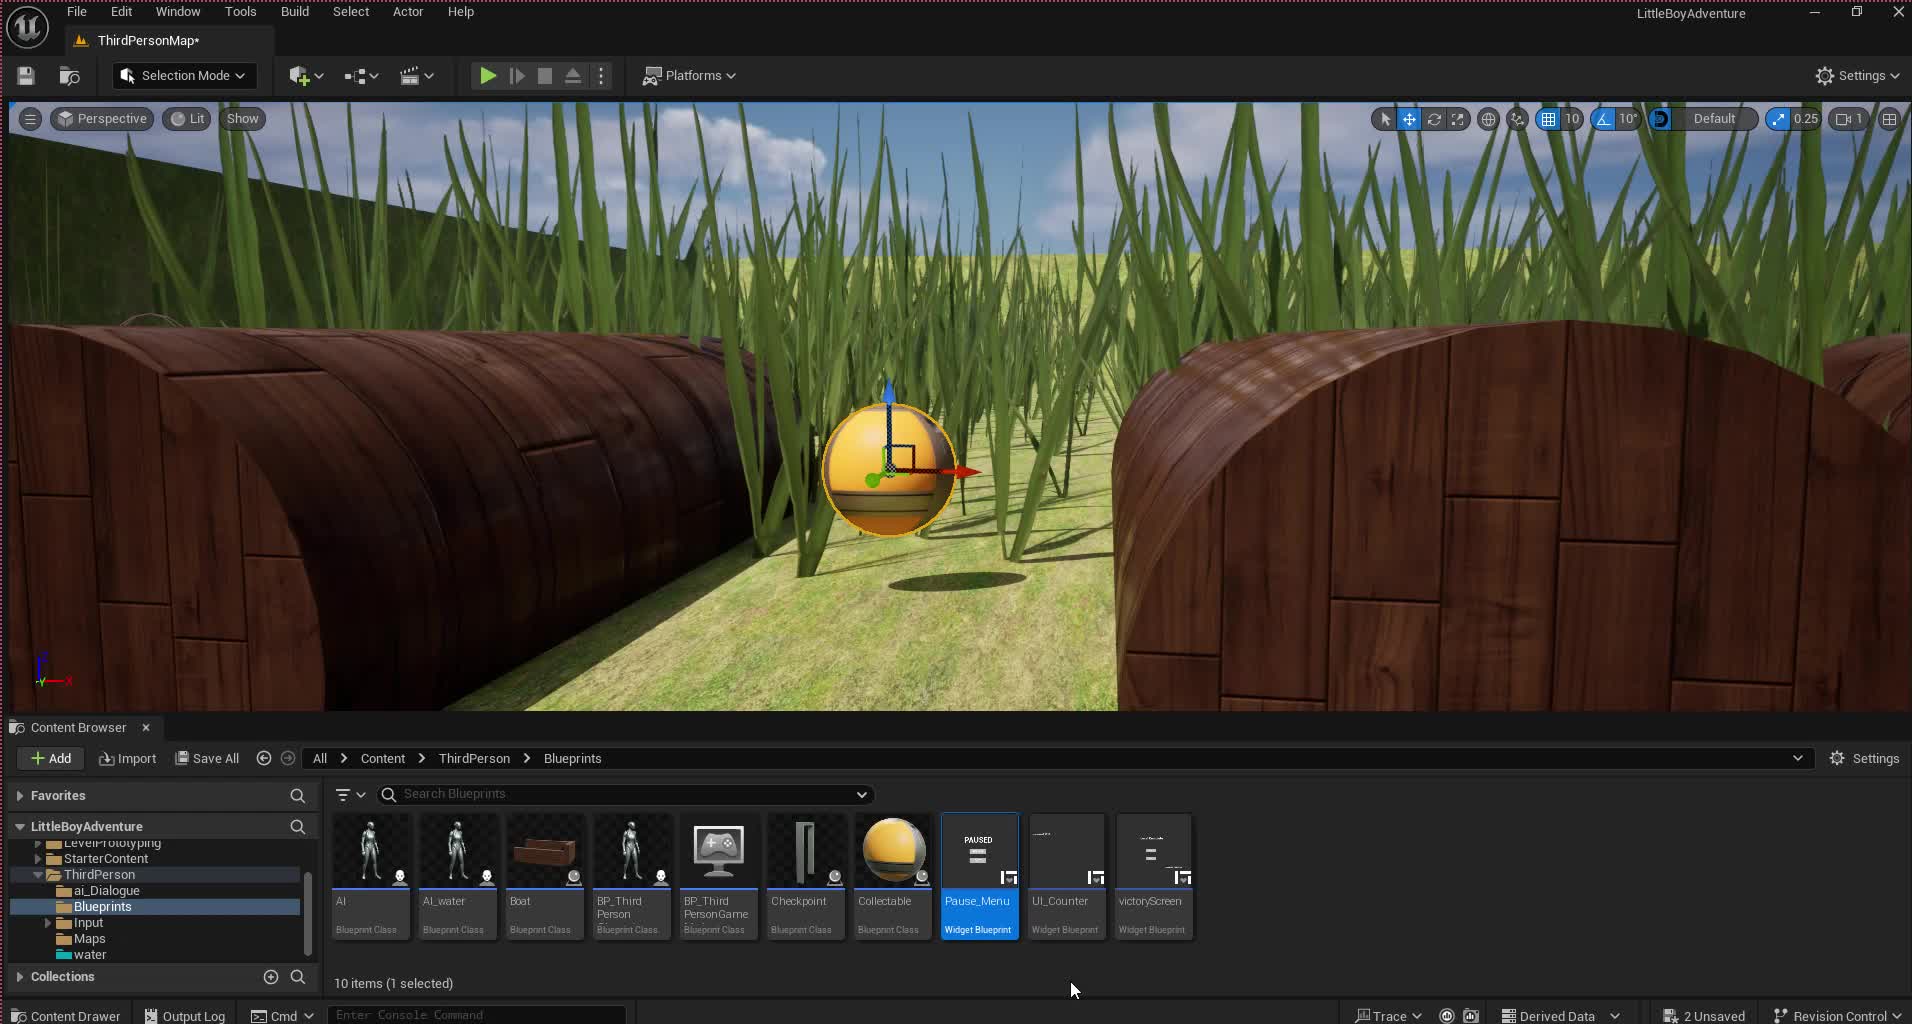The height and width of the screenshot is (1024, 1912).
Task: Switch to the ThirdPersonMap tab
Action: [148, 41]
